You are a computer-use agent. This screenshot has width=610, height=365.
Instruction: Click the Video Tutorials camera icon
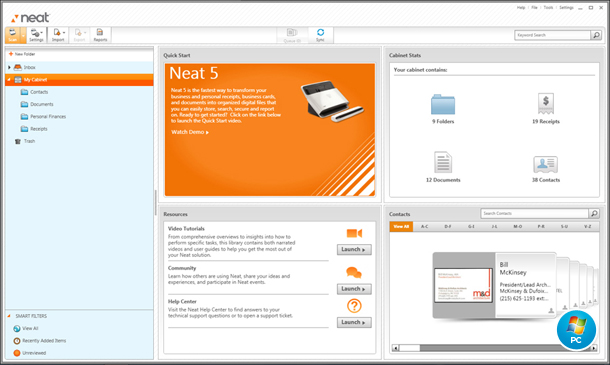(354, 233)
